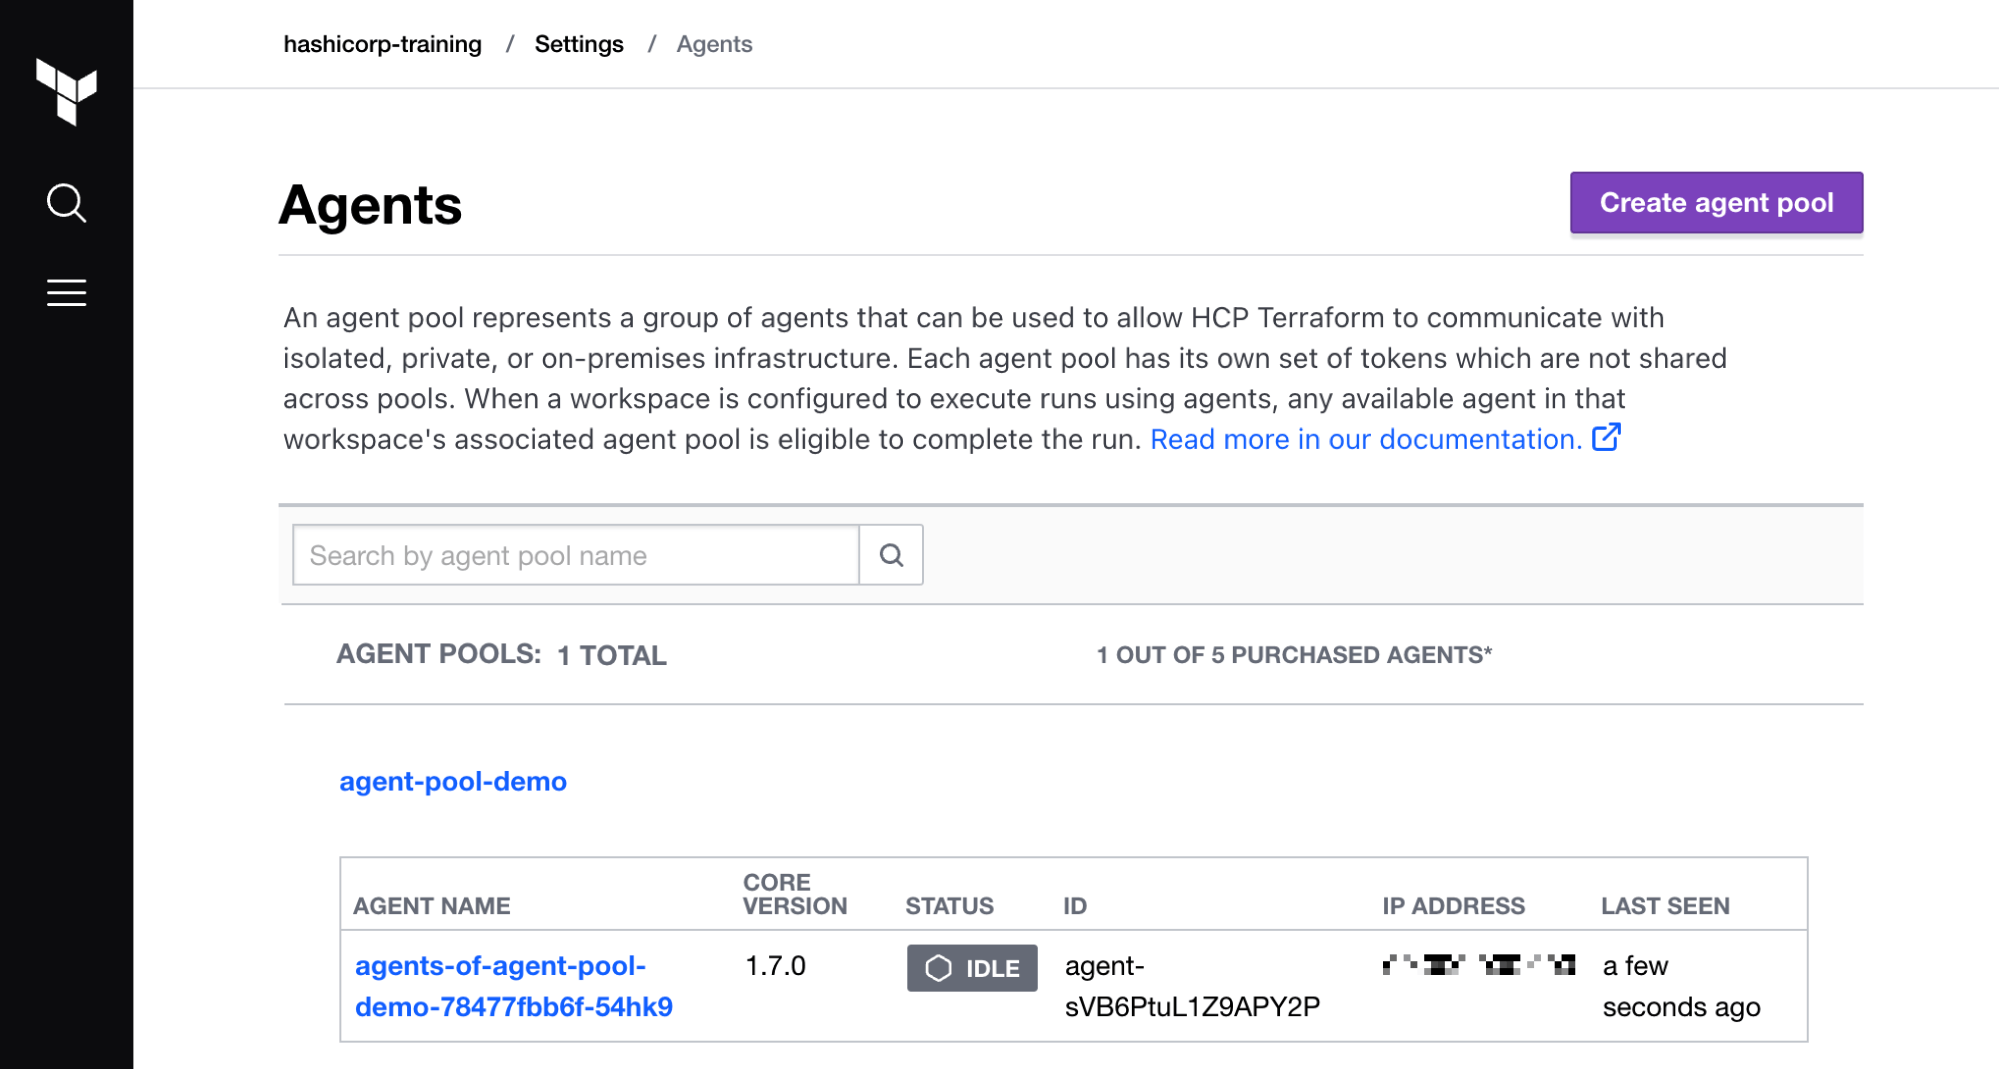Open documentation via the external-link icon

point(1606,437)
